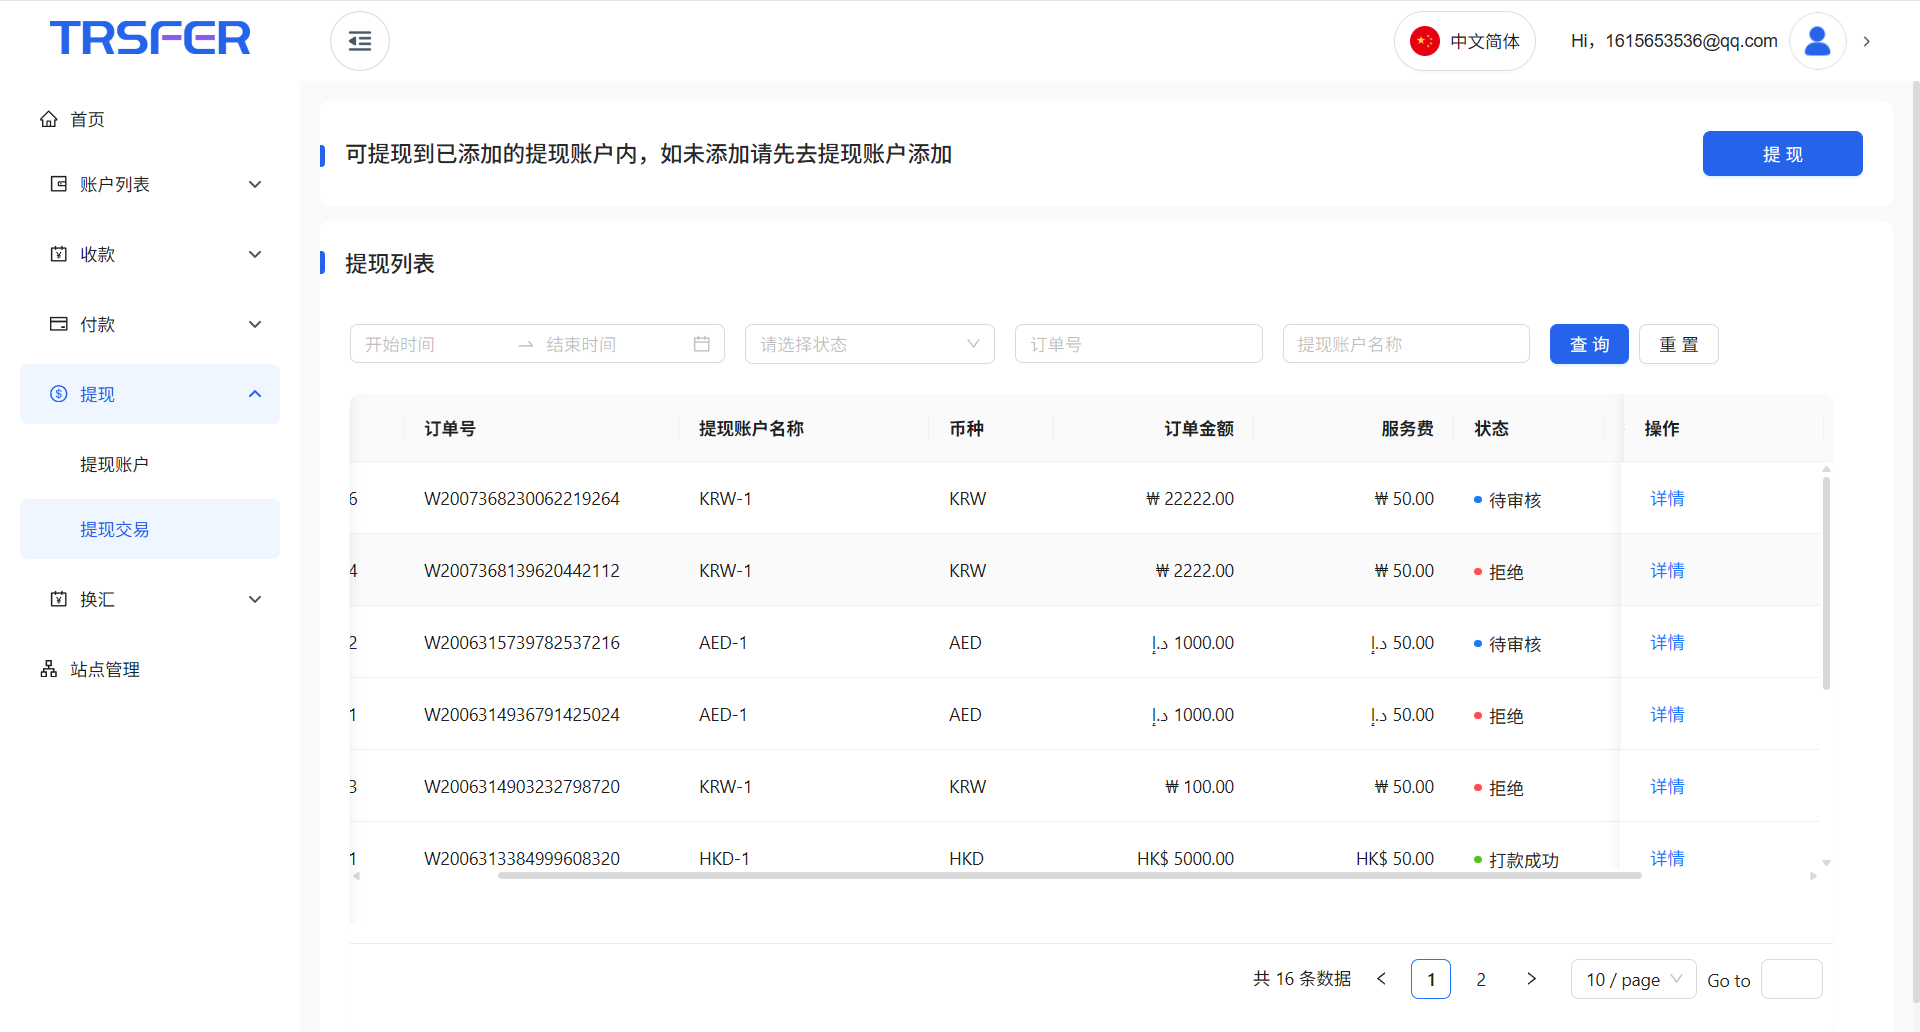Screen dimensions: 1920x1032
Task: Click the user avatar icon
Action: (x=1817, y=41)
